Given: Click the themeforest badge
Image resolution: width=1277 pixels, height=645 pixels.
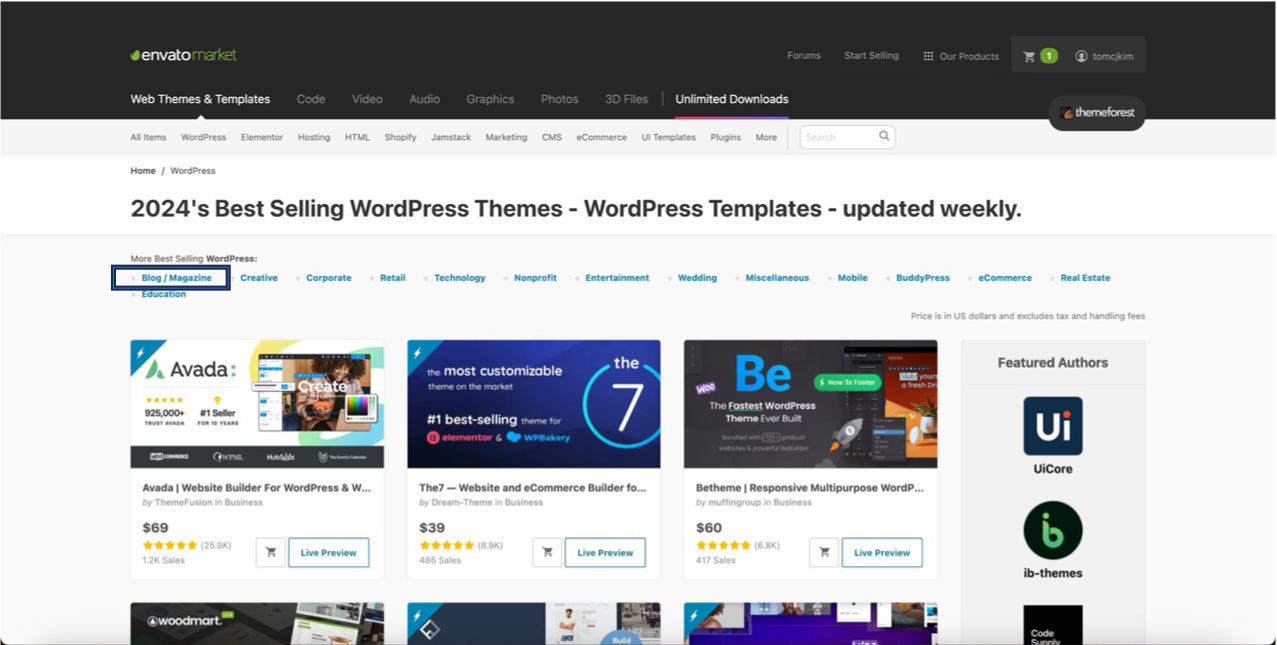Looking at the screenshot, I should point(1097,113).
